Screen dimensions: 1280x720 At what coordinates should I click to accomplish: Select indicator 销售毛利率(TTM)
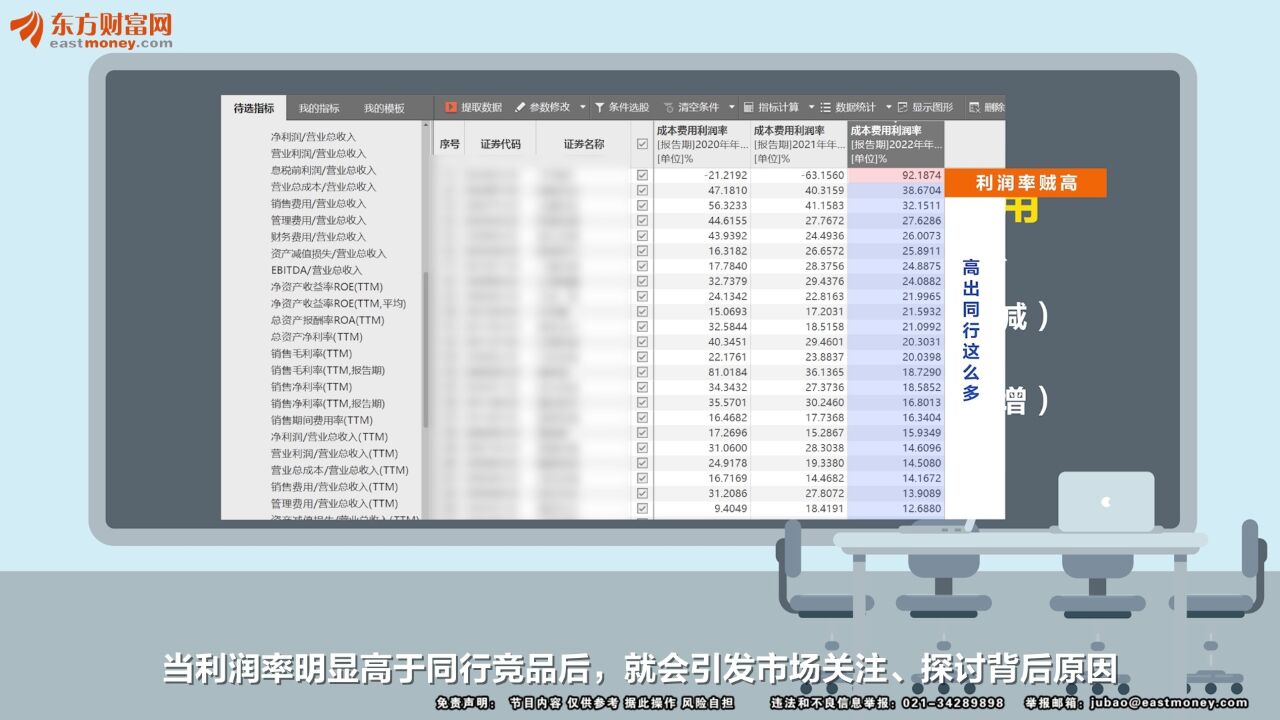tap(311, 354)
